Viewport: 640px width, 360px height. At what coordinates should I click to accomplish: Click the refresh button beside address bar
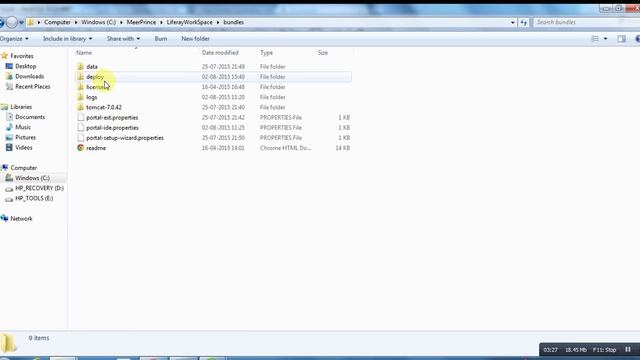click(524, 22)
